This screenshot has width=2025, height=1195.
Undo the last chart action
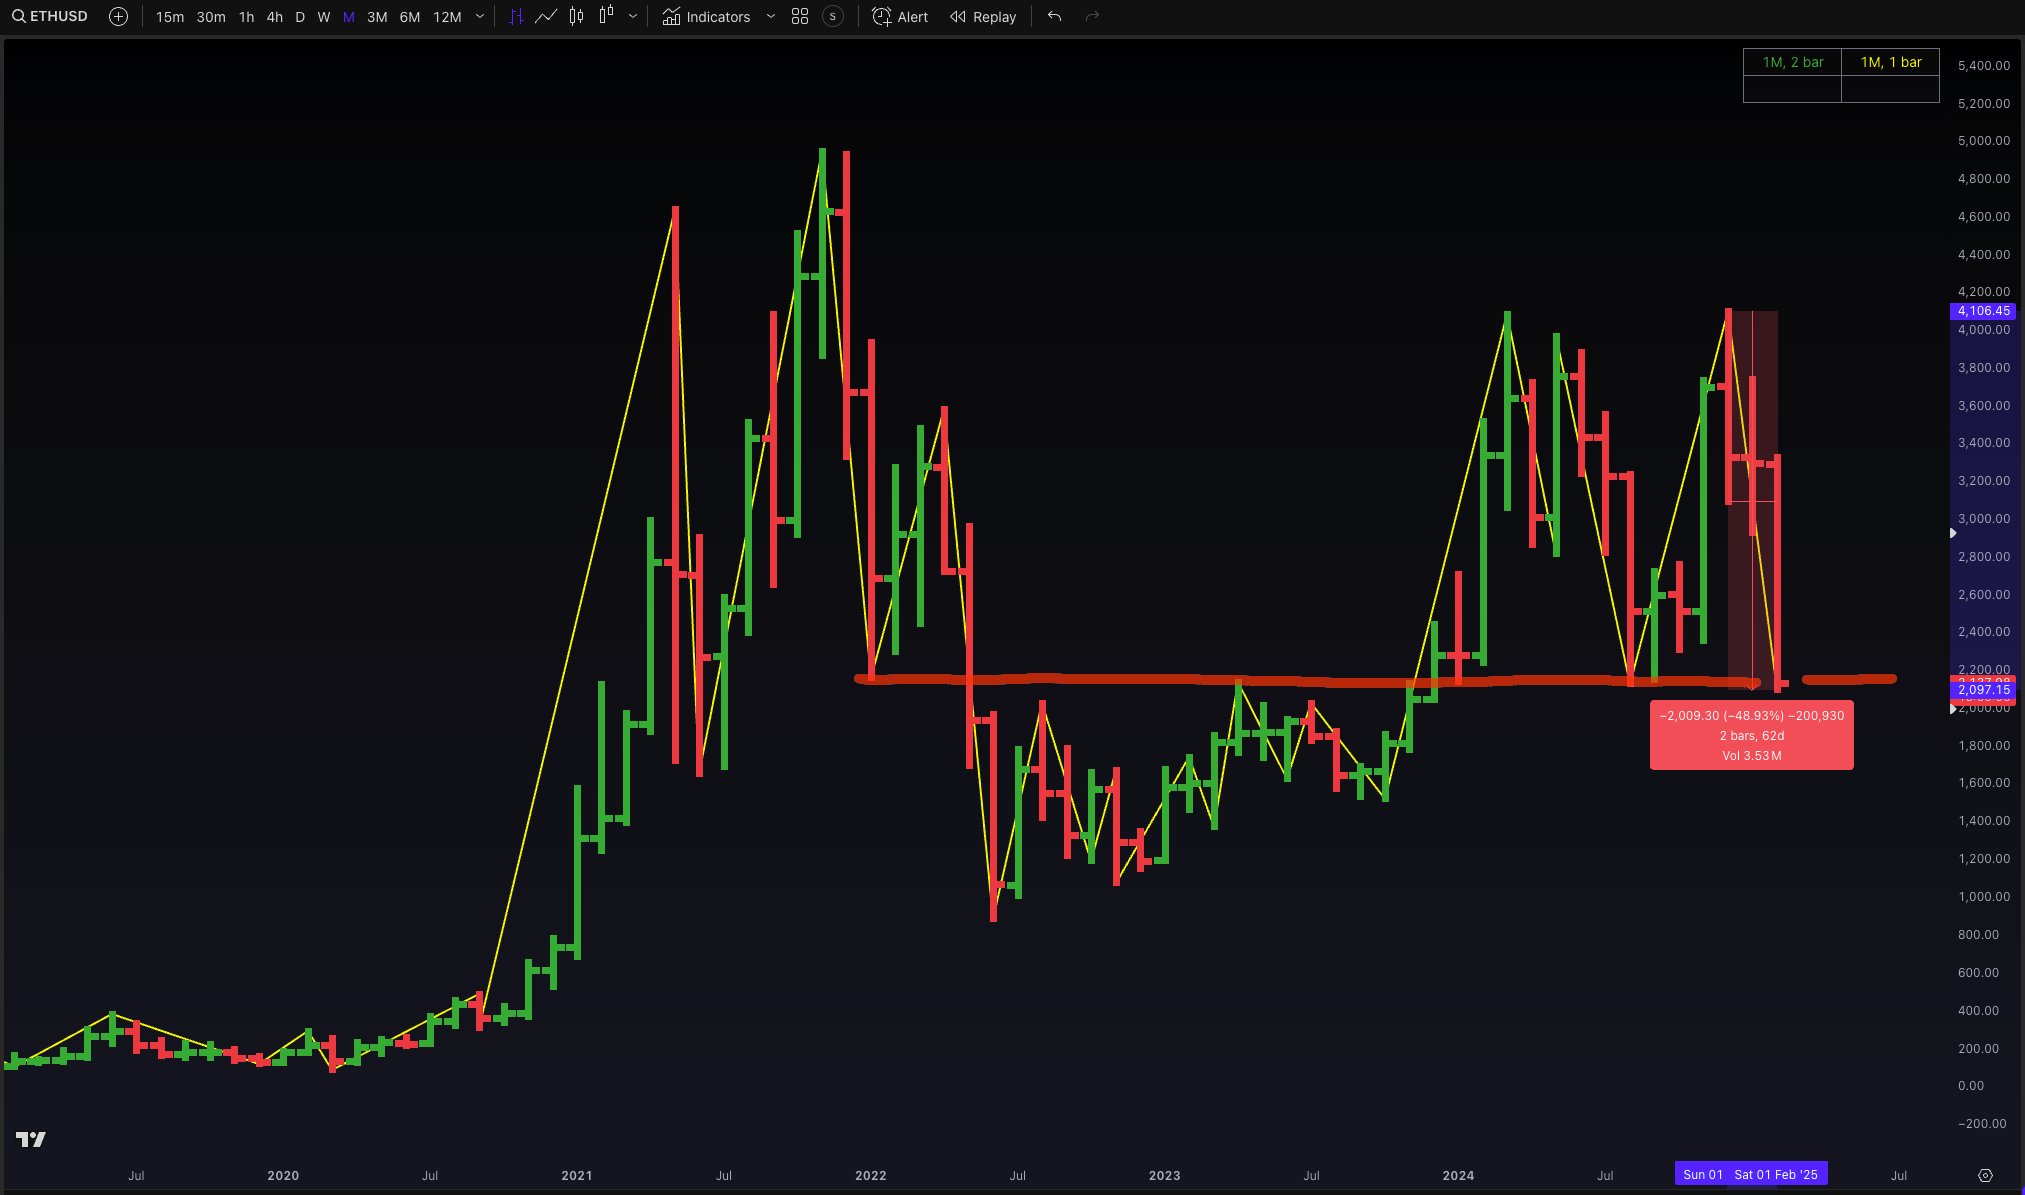[x=1054, y=16]
